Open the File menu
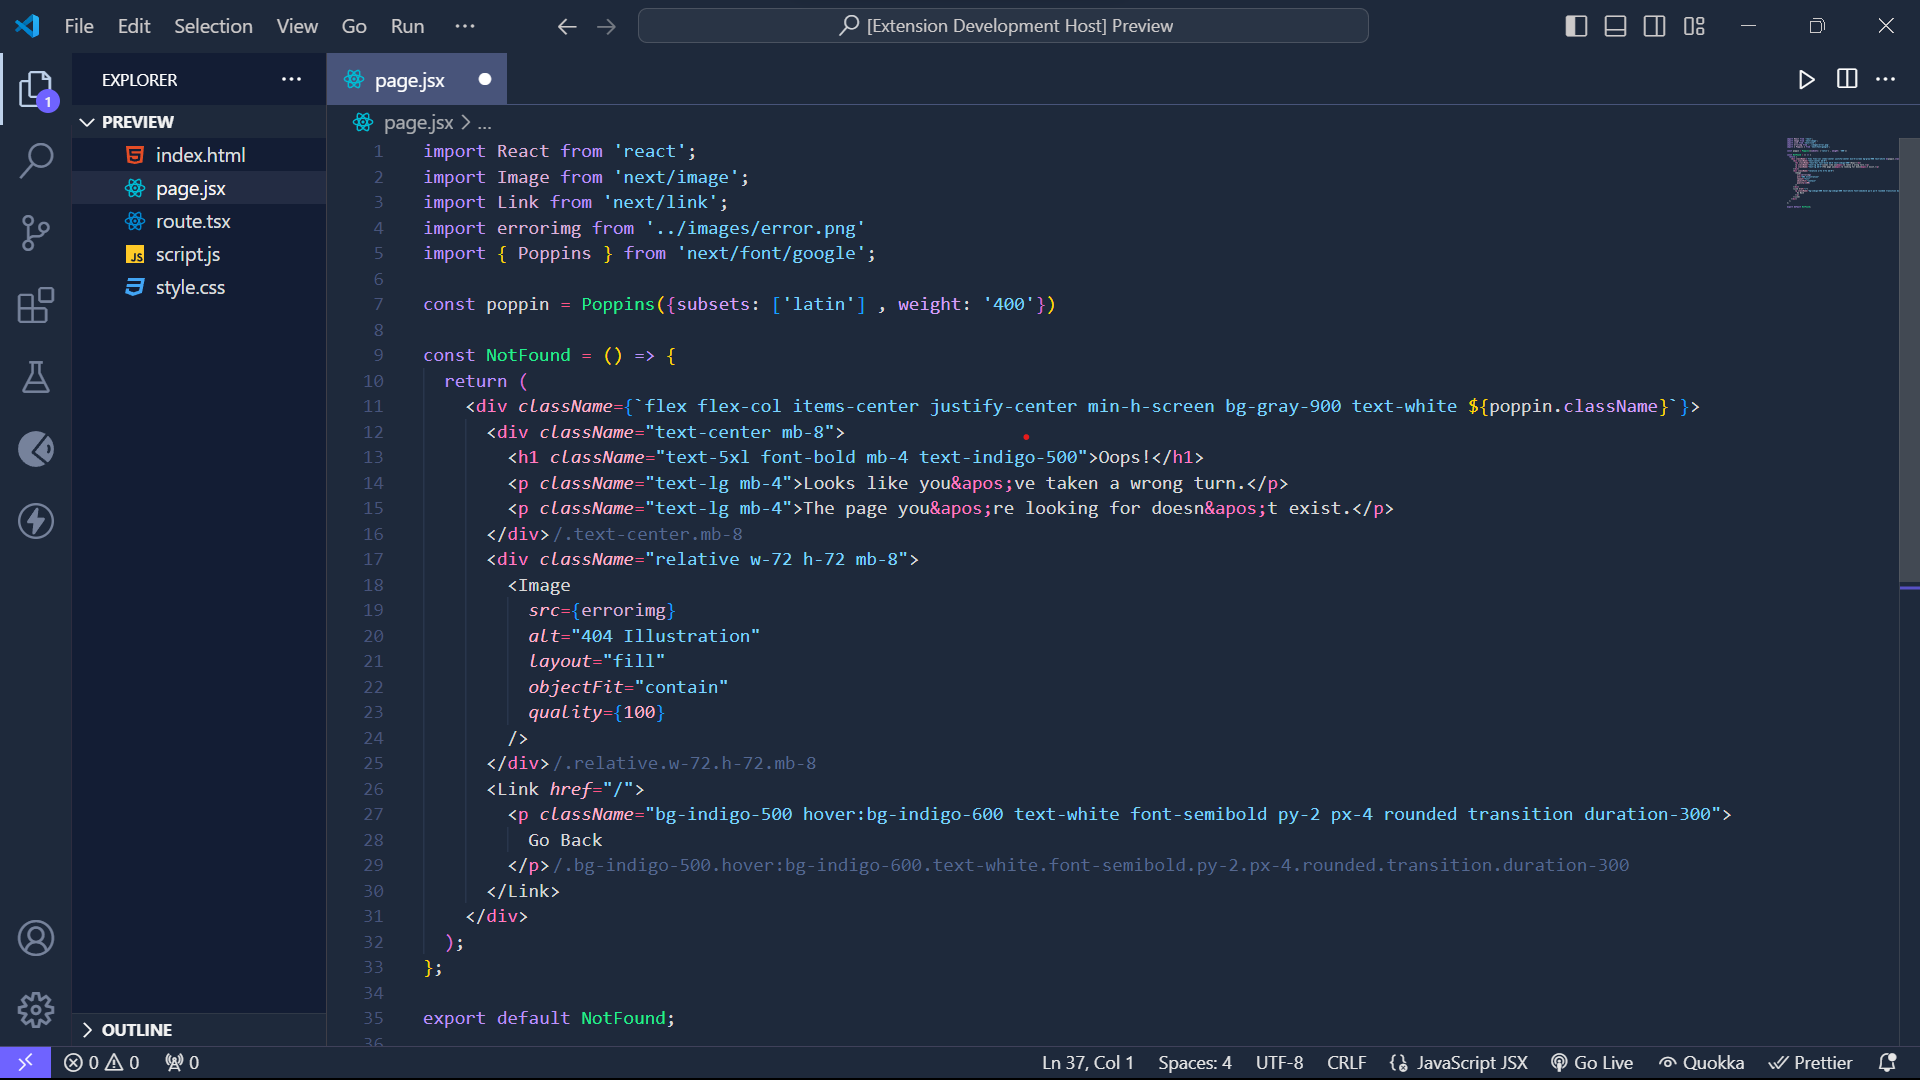The image size is (1920, 1080). click(x=79, y=26)
